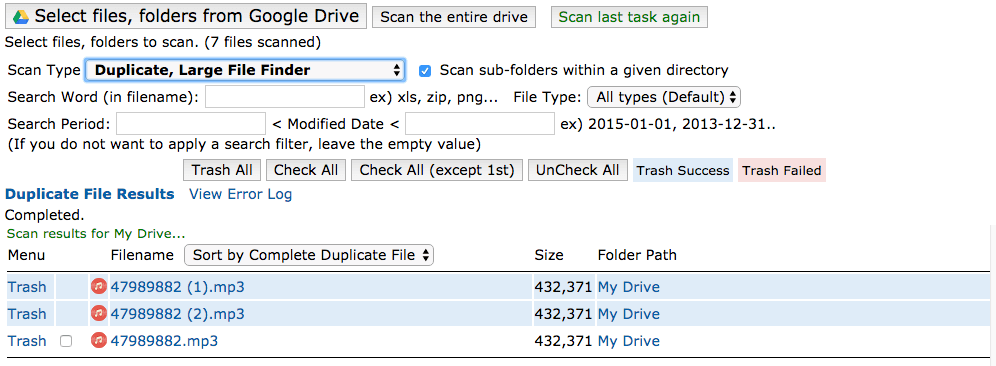Click the Size column header
Image resolution: width=996 pixels, height=366 pixels.
(549, 255)
